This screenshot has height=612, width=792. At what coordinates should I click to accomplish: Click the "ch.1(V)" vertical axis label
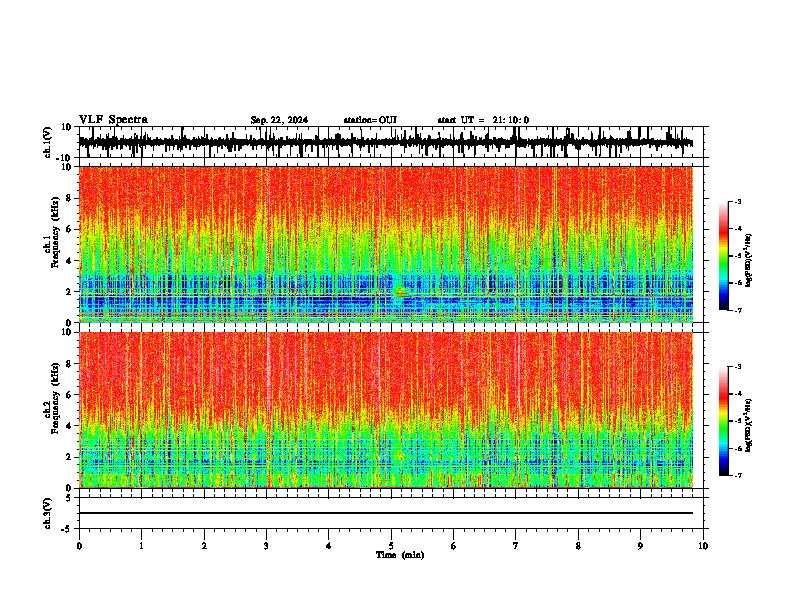coord(48,142)
